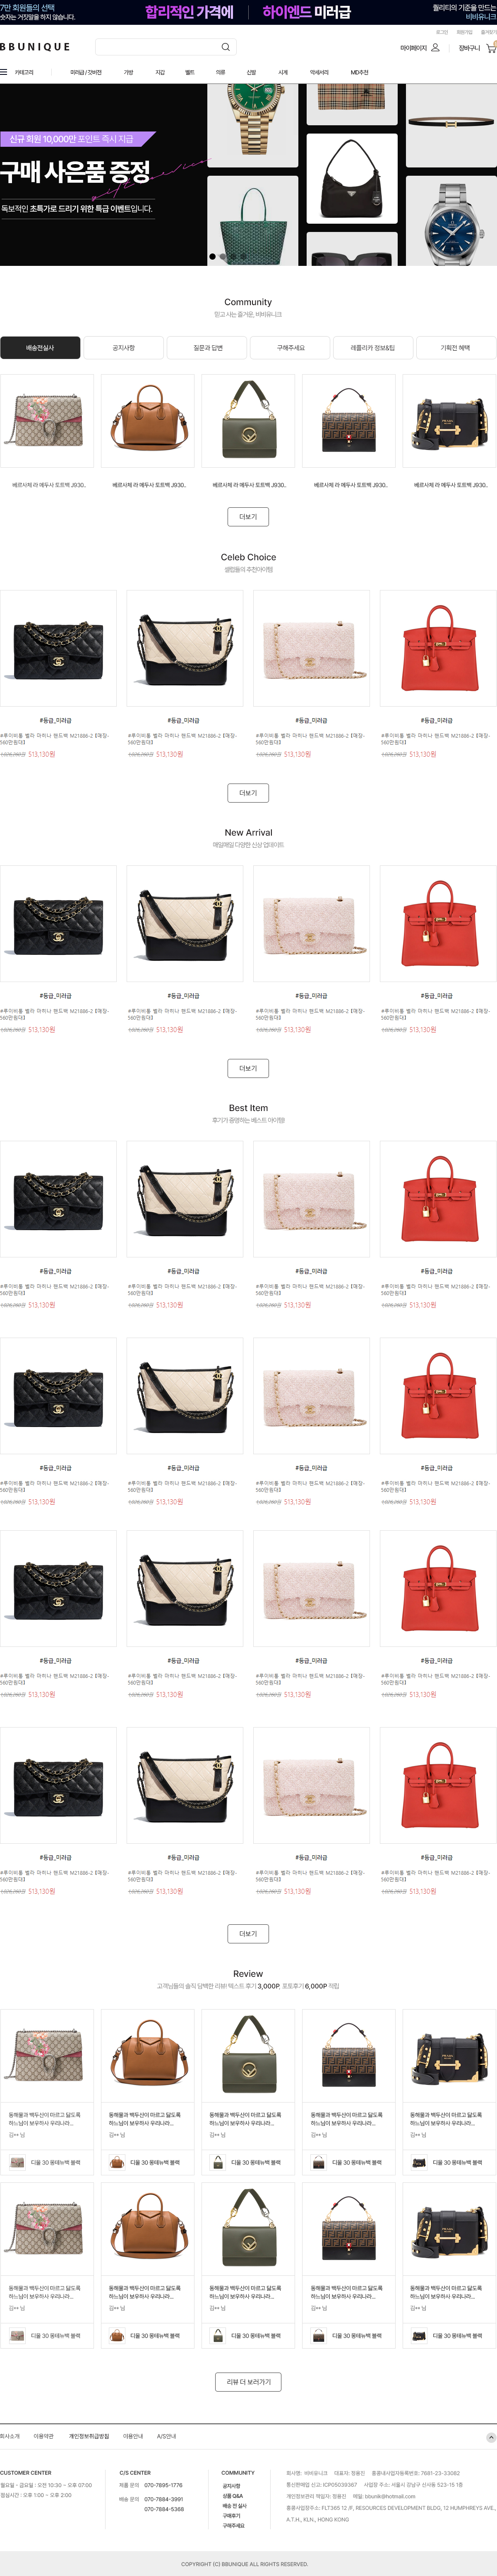Image resolution: width=497 pixels, height=2576 pixels.
Task: Open the 마이페이지 user icon
Action: click(x=435, y=47)
